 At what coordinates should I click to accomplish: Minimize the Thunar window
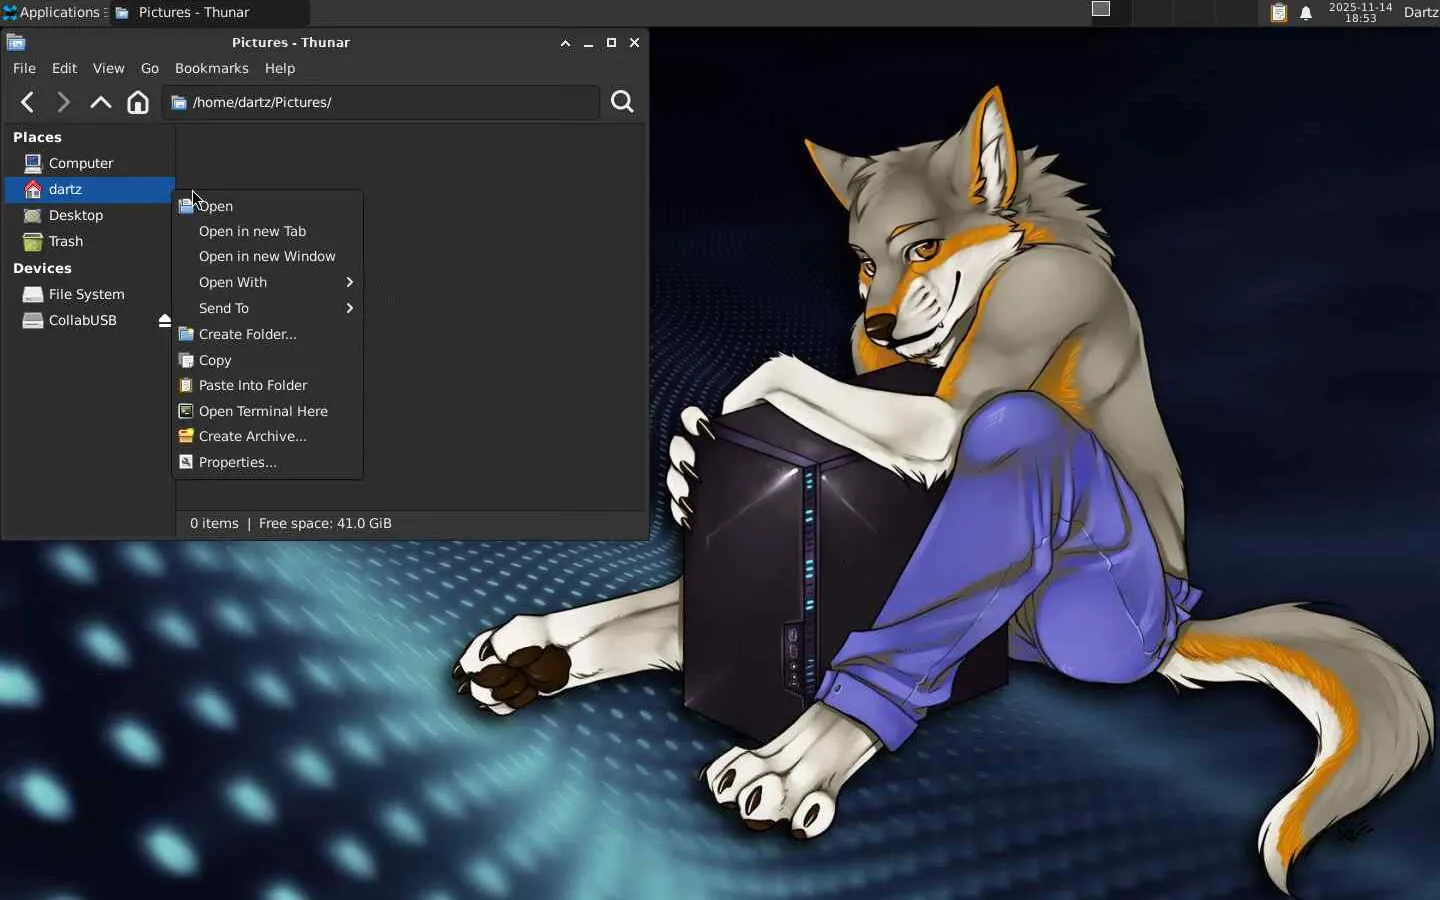coord(588,43)
